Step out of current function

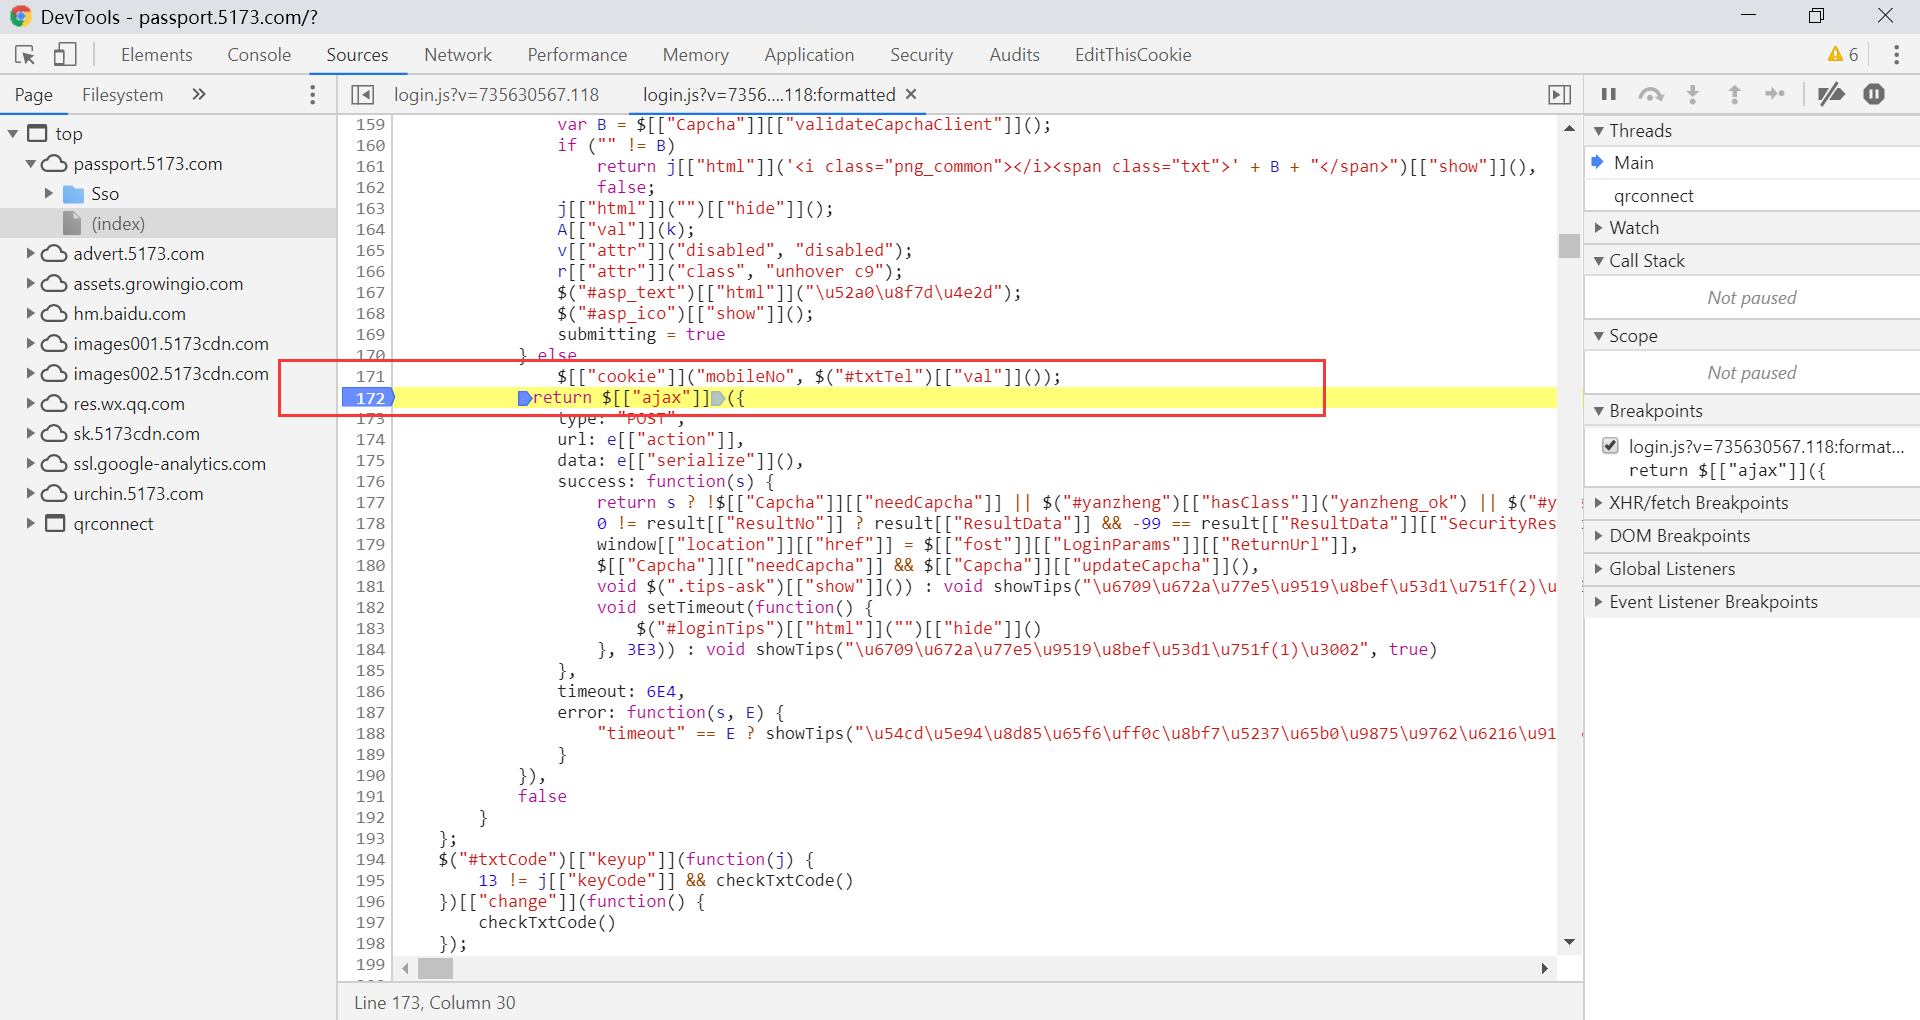point(1735,94)
